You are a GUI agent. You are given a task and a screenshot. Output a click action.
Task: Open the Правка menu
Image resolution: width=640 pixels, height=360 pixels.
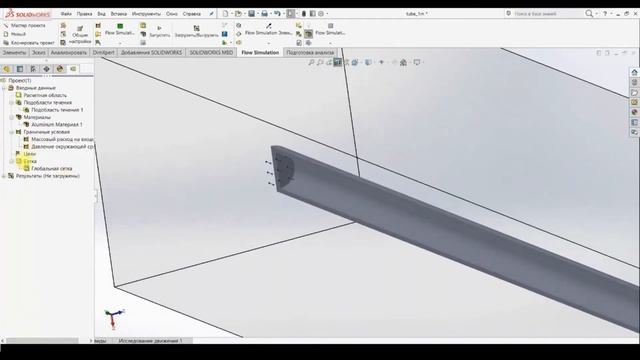point(84,14)
